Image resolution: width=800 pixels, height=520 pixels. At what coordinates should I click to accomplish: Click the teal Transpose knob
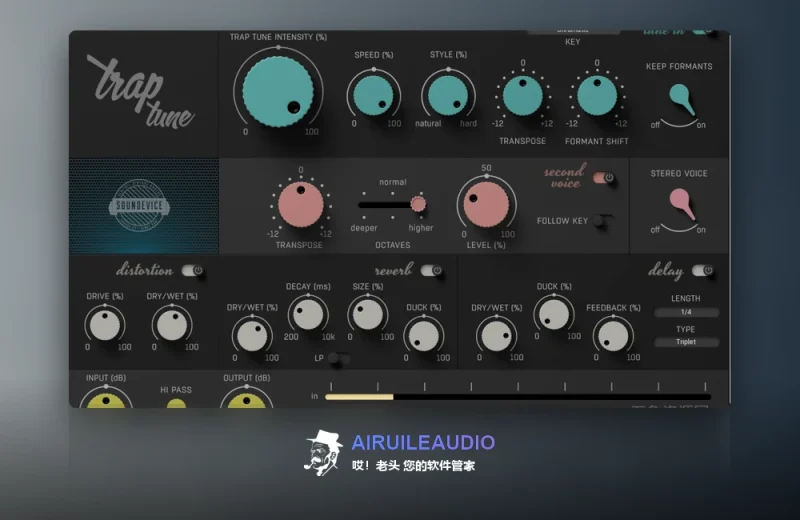click(x=522, y=96)
